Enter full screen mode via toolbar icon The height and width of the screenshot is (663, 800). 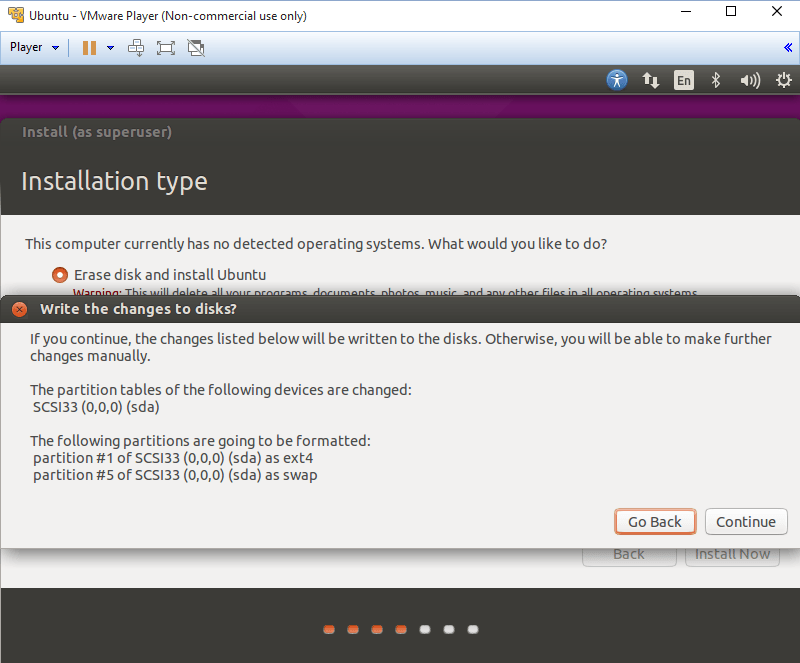point(166,47)
